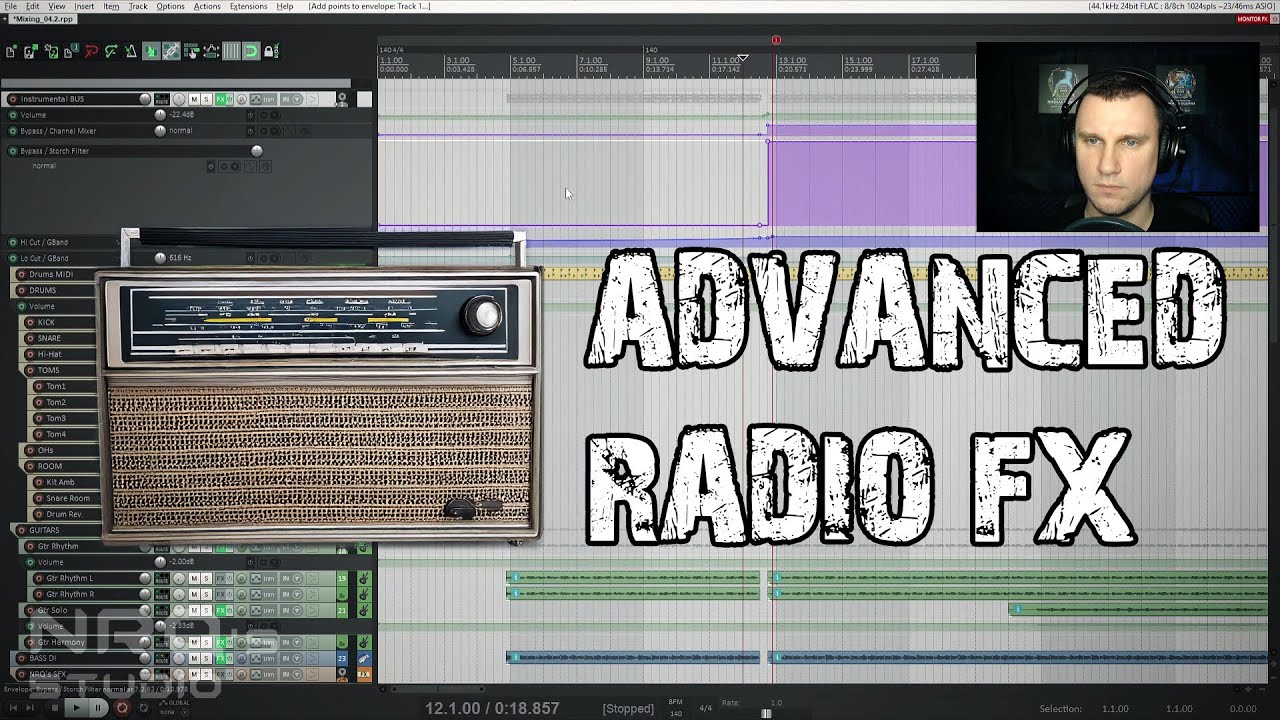This screenshot has height=720, width=1280.
Task: Open routing for Gtr Rhythm R track
Action: tap(162, 594)
